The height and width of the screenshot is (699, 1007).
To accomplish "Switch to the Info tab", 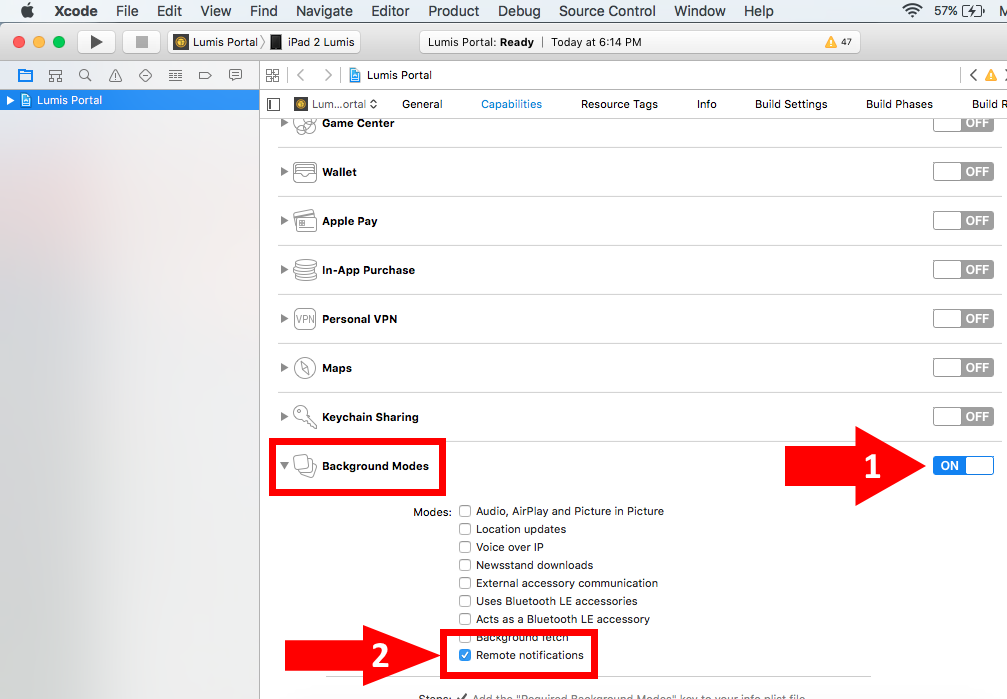I will (706, 104).
